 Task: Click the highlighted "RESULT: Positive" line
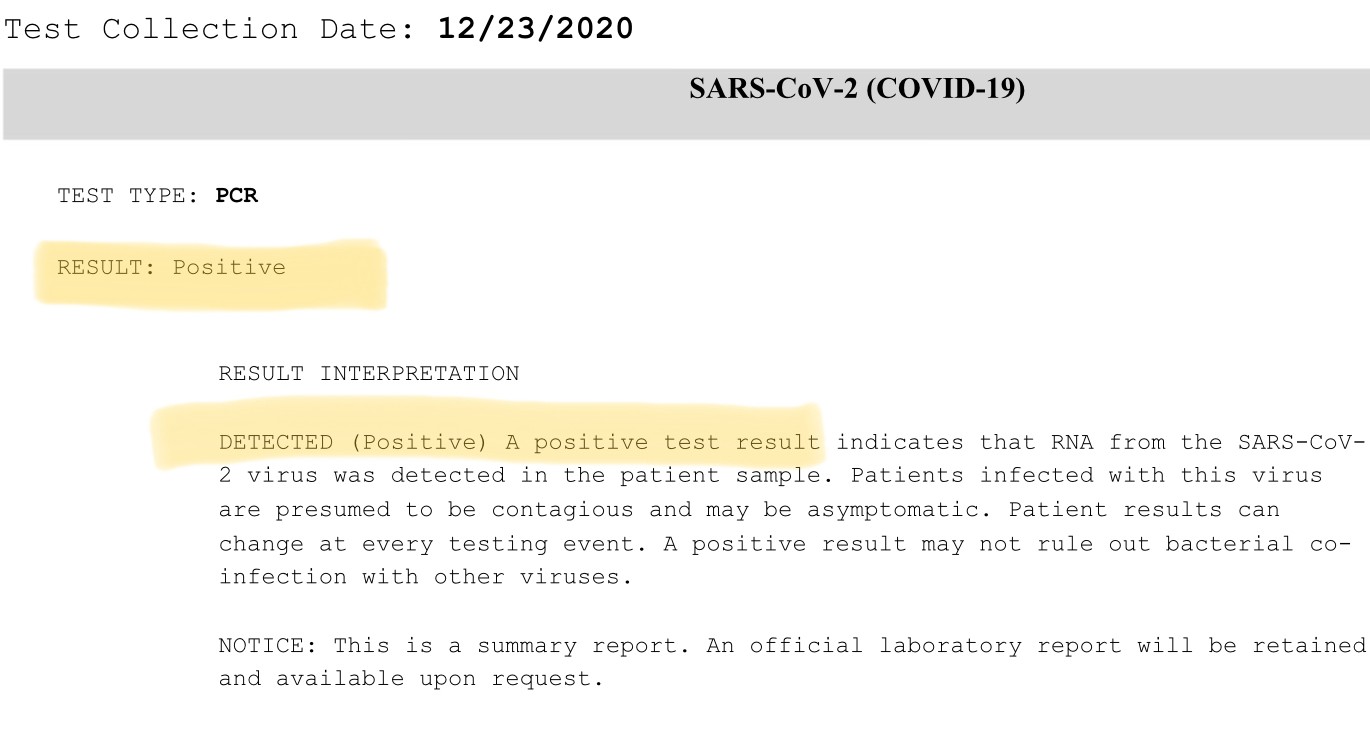(x=171, y=268)
